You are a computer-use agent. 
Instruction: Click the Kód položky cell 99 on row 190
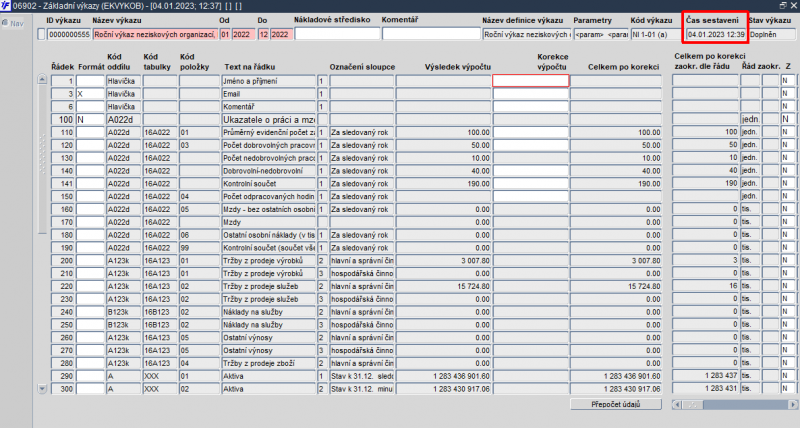tap(199, 248)
